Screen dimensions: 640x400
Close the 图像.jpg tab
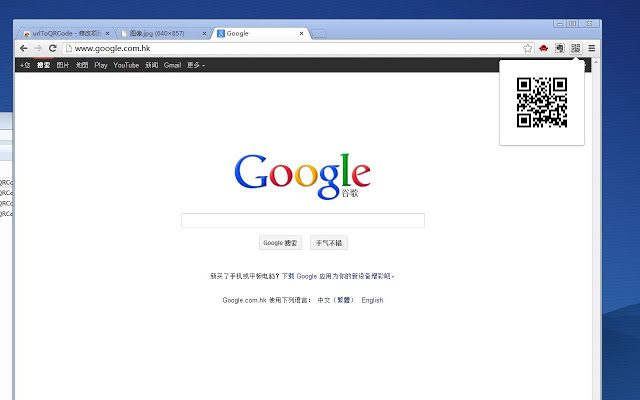pyautogui.click(x=204, y=33)
